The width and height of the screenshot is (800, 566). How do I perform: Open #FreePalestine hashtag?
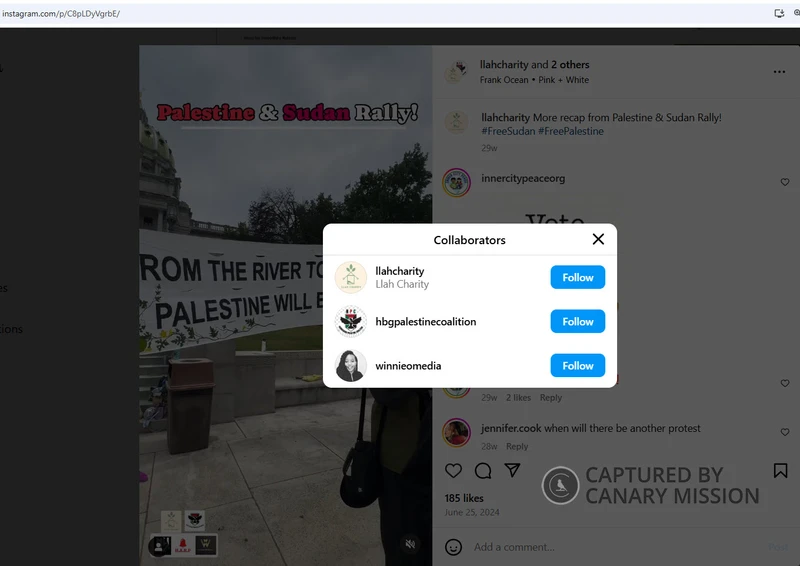tap(571, 131)
